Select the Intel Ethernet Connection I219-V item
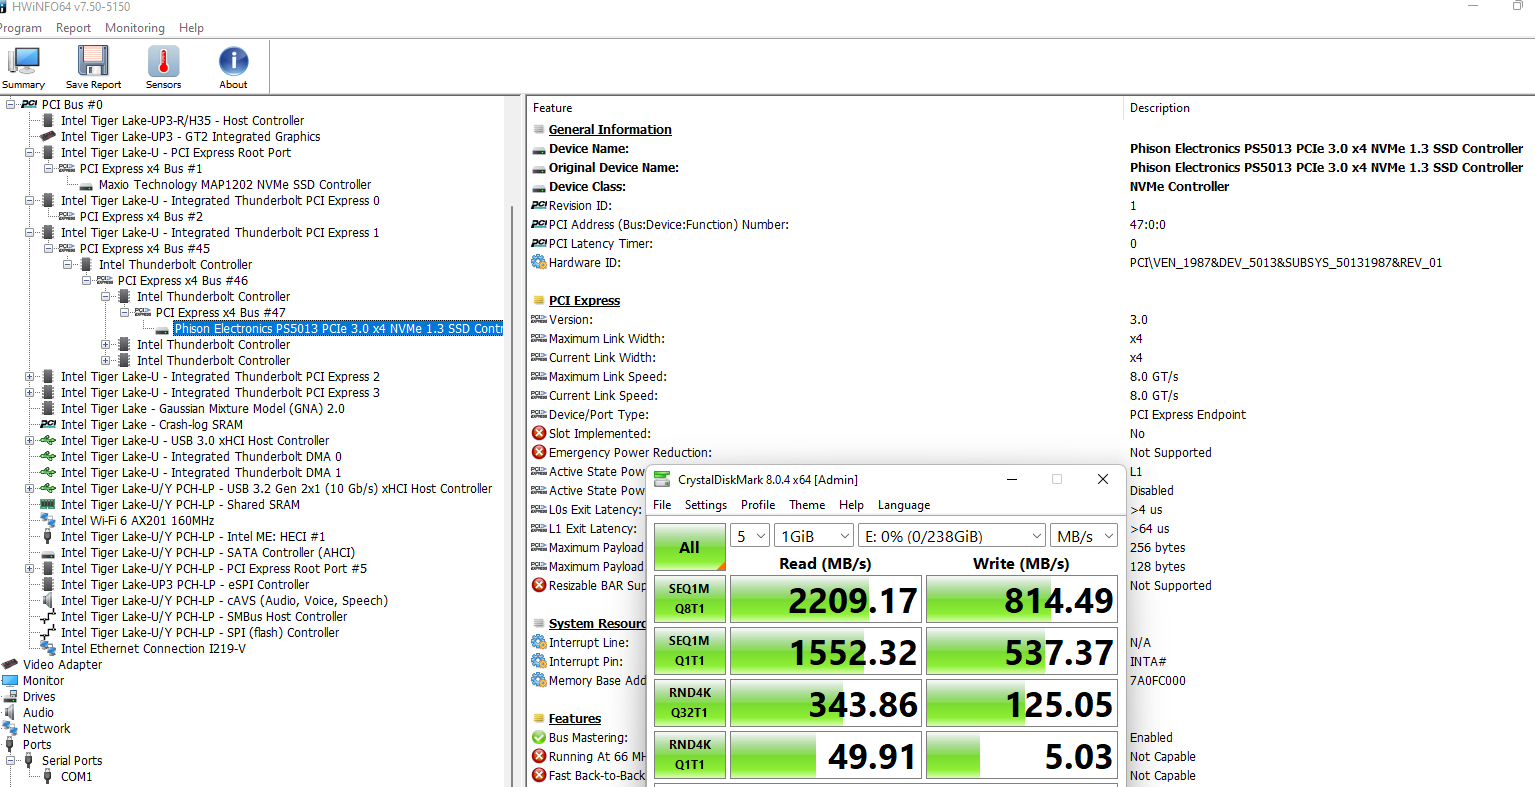 [x=153, y=648]
